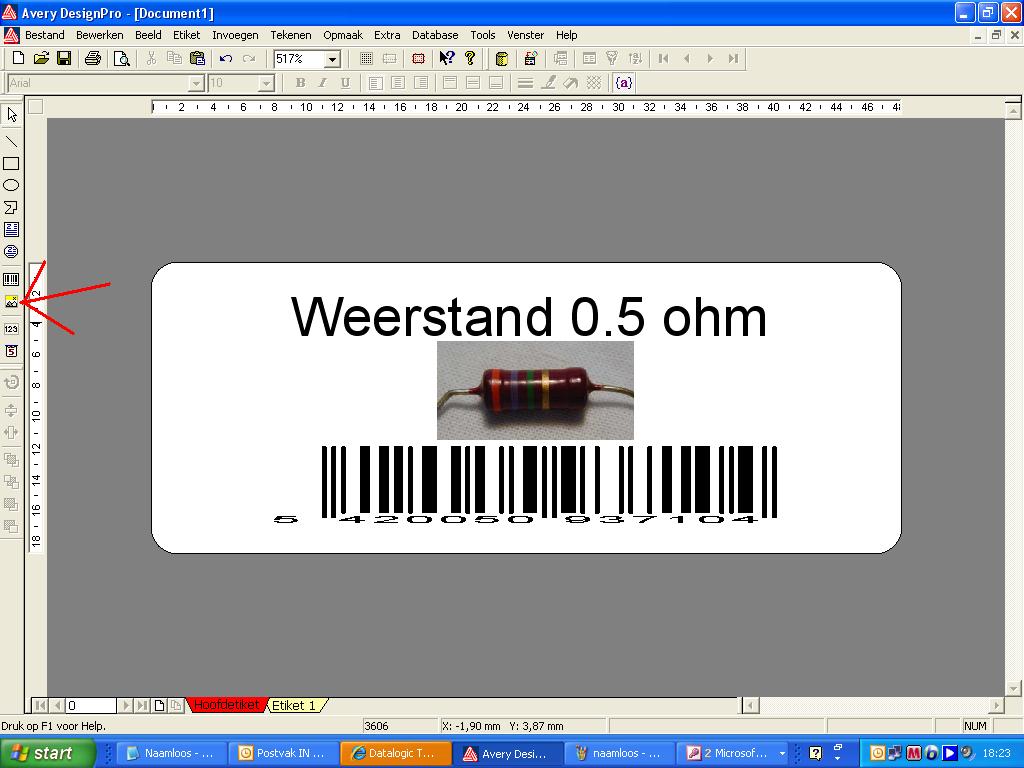Screen dimensions: 1024x768
Task: Toggle the grid display icon
Action: pos(366,59)
